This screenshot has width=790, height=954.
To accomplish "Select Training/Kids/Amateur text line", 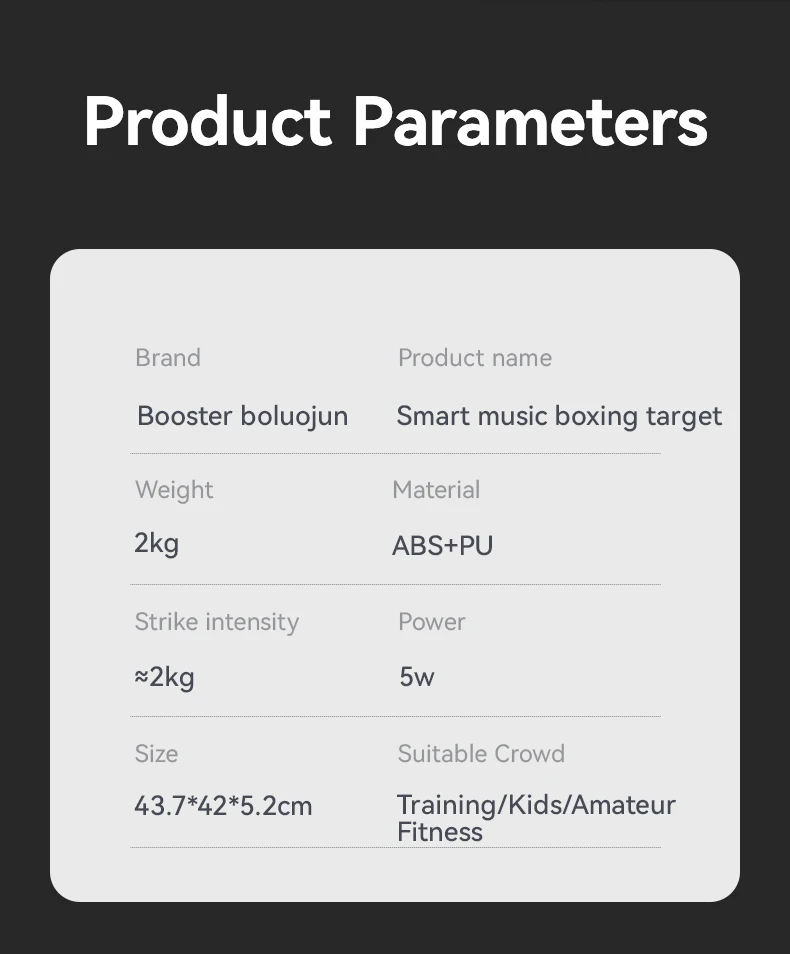I will tap(536, 805).
